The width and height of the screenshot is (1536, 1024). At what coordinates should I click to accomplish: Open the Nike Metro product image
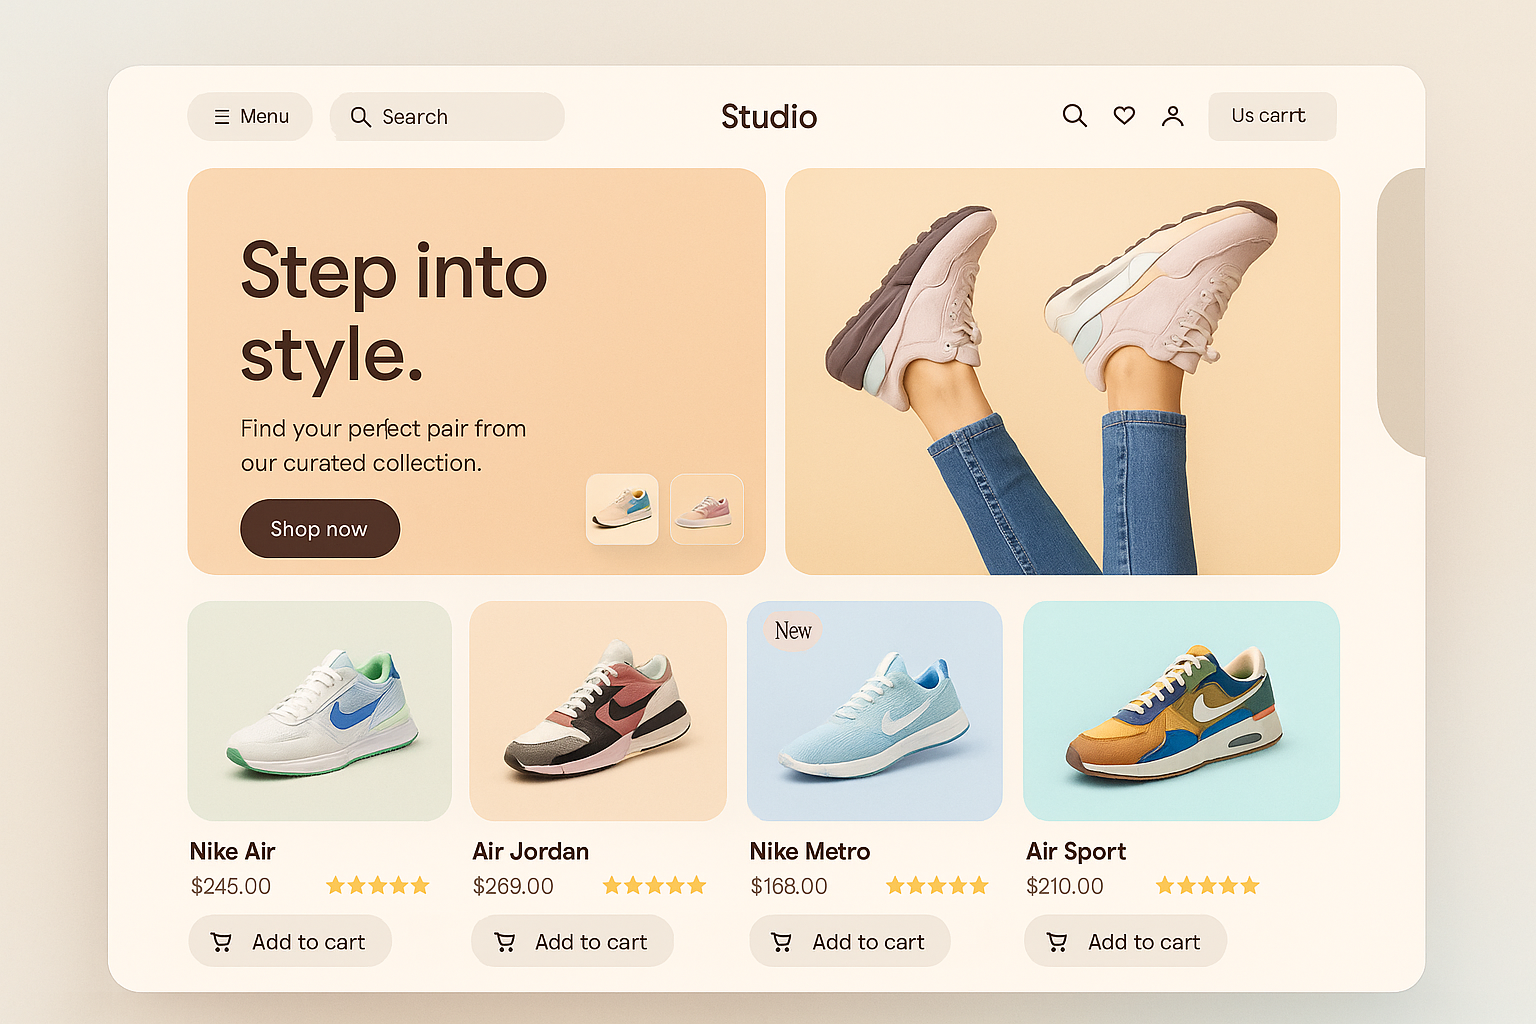[874, 711]
